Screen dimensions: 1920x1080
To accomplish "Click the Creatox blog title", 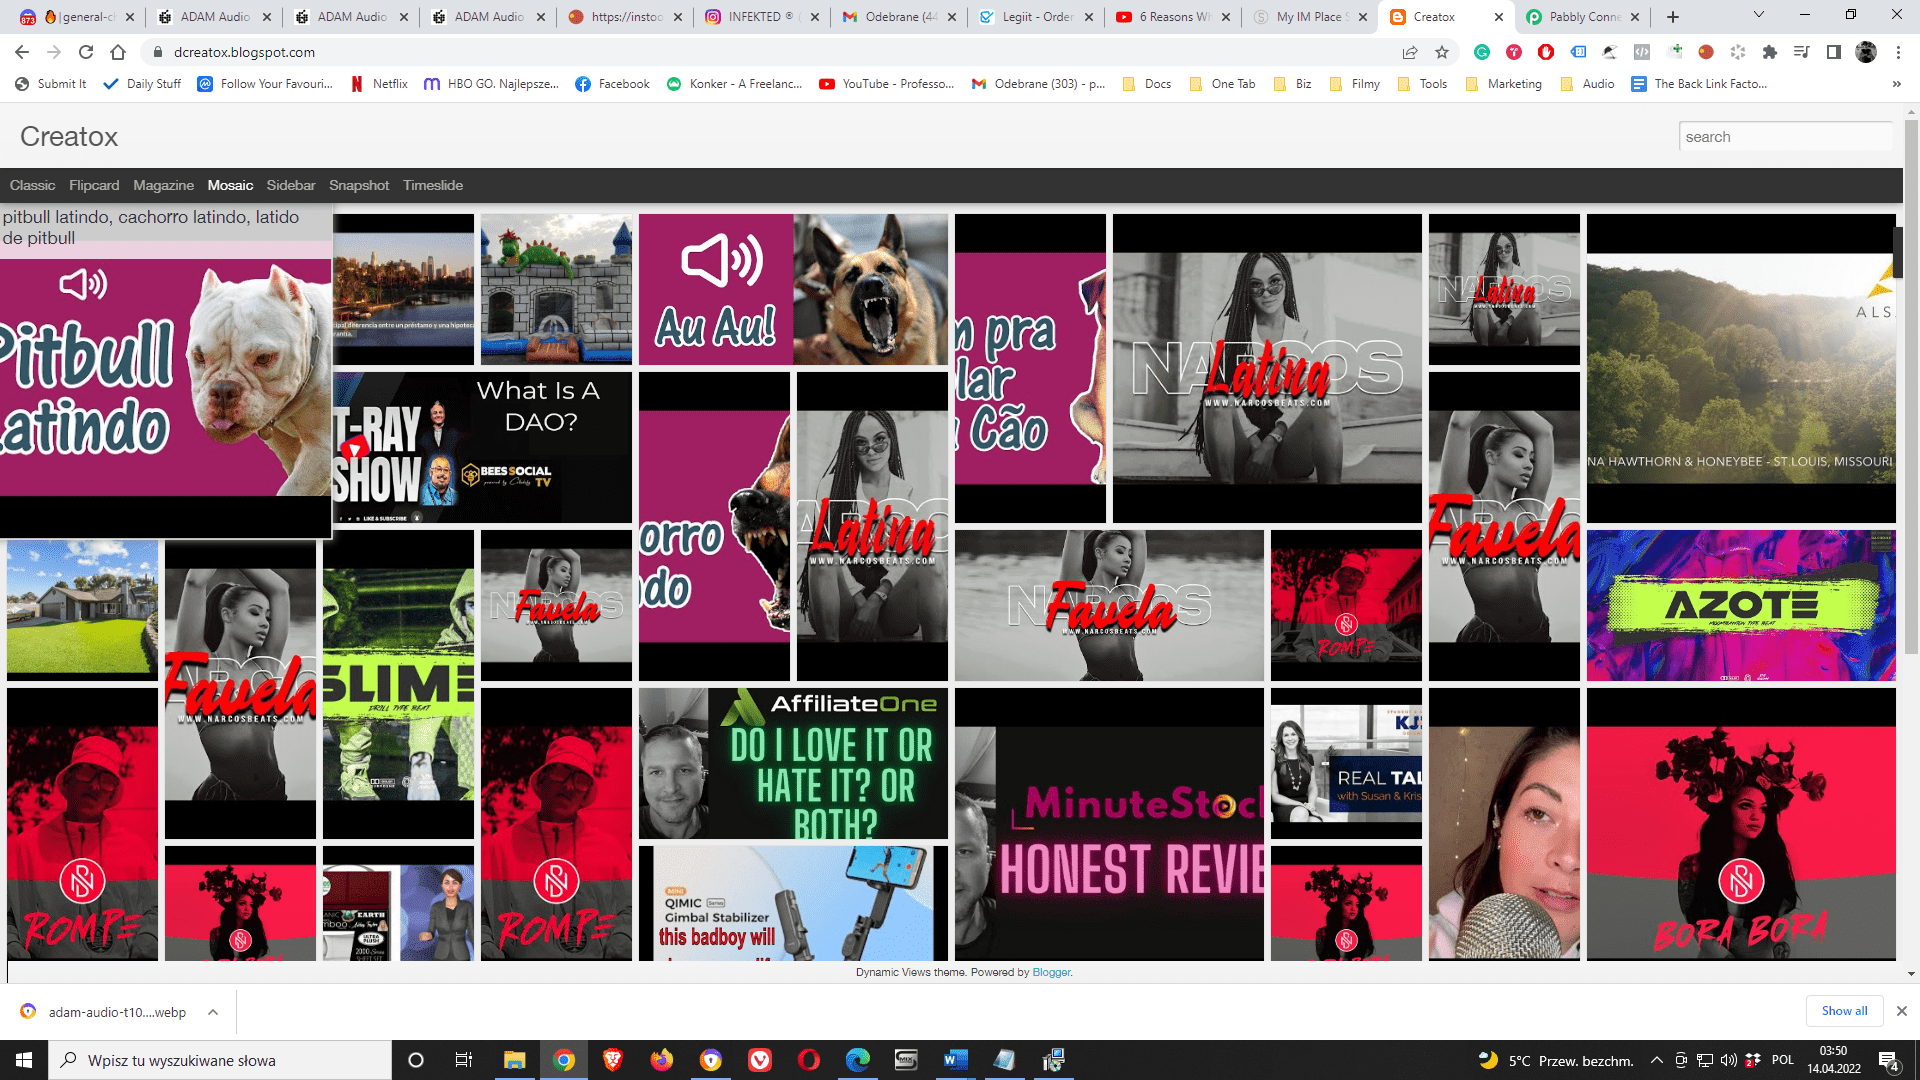I will click(x=69, y=136).
